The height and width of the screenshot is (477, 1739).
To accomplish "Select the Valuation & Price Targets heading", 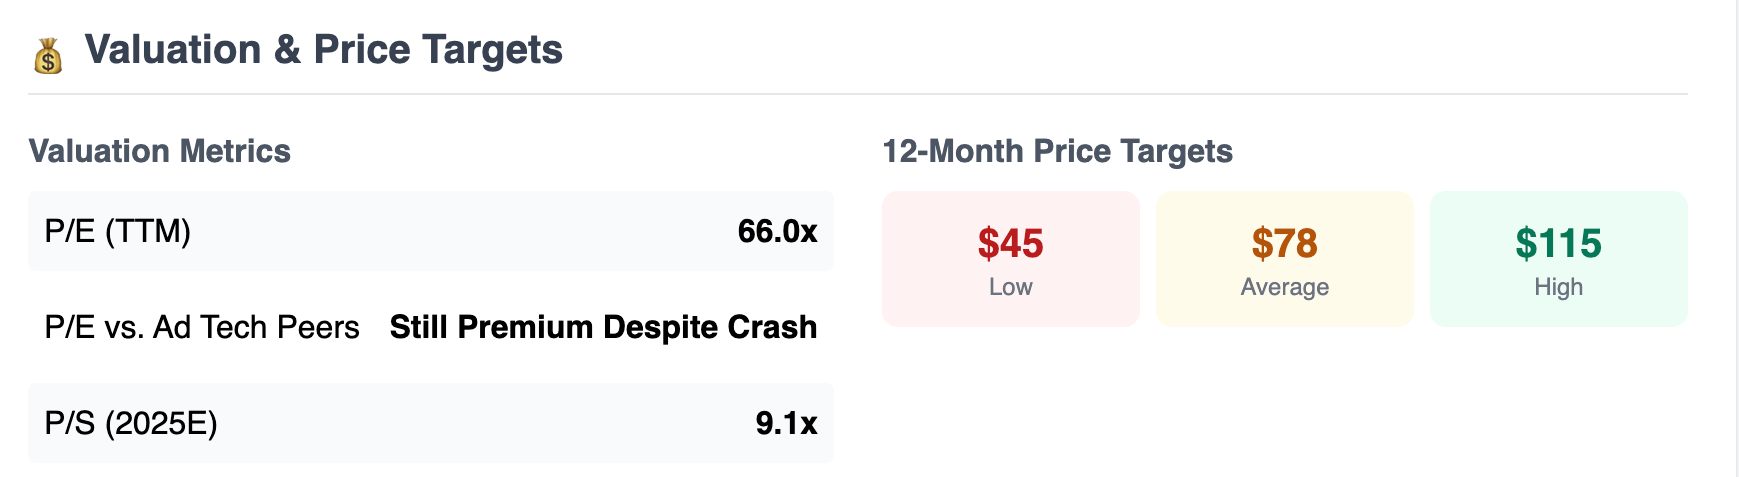I will (323, 50).
